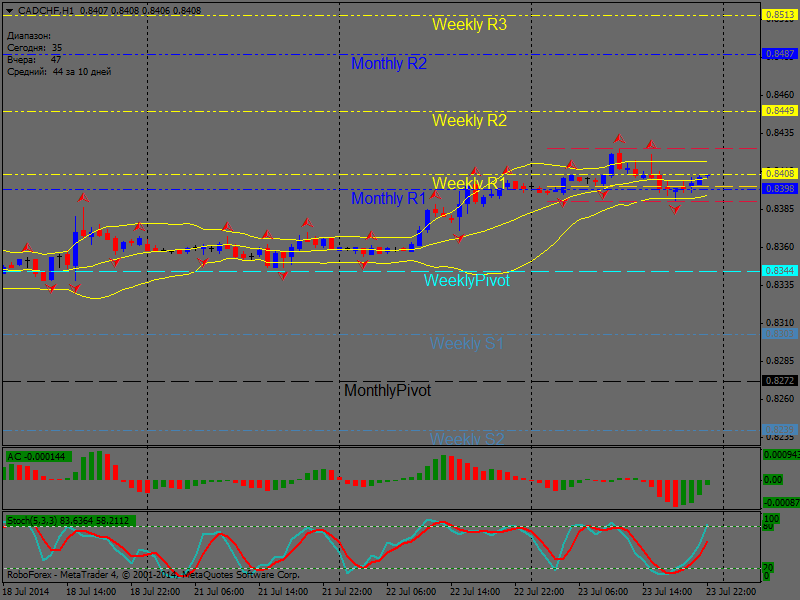
Task: Click the Stoch(5,3,3) indicator label
Action: click(x=70, y=520)
